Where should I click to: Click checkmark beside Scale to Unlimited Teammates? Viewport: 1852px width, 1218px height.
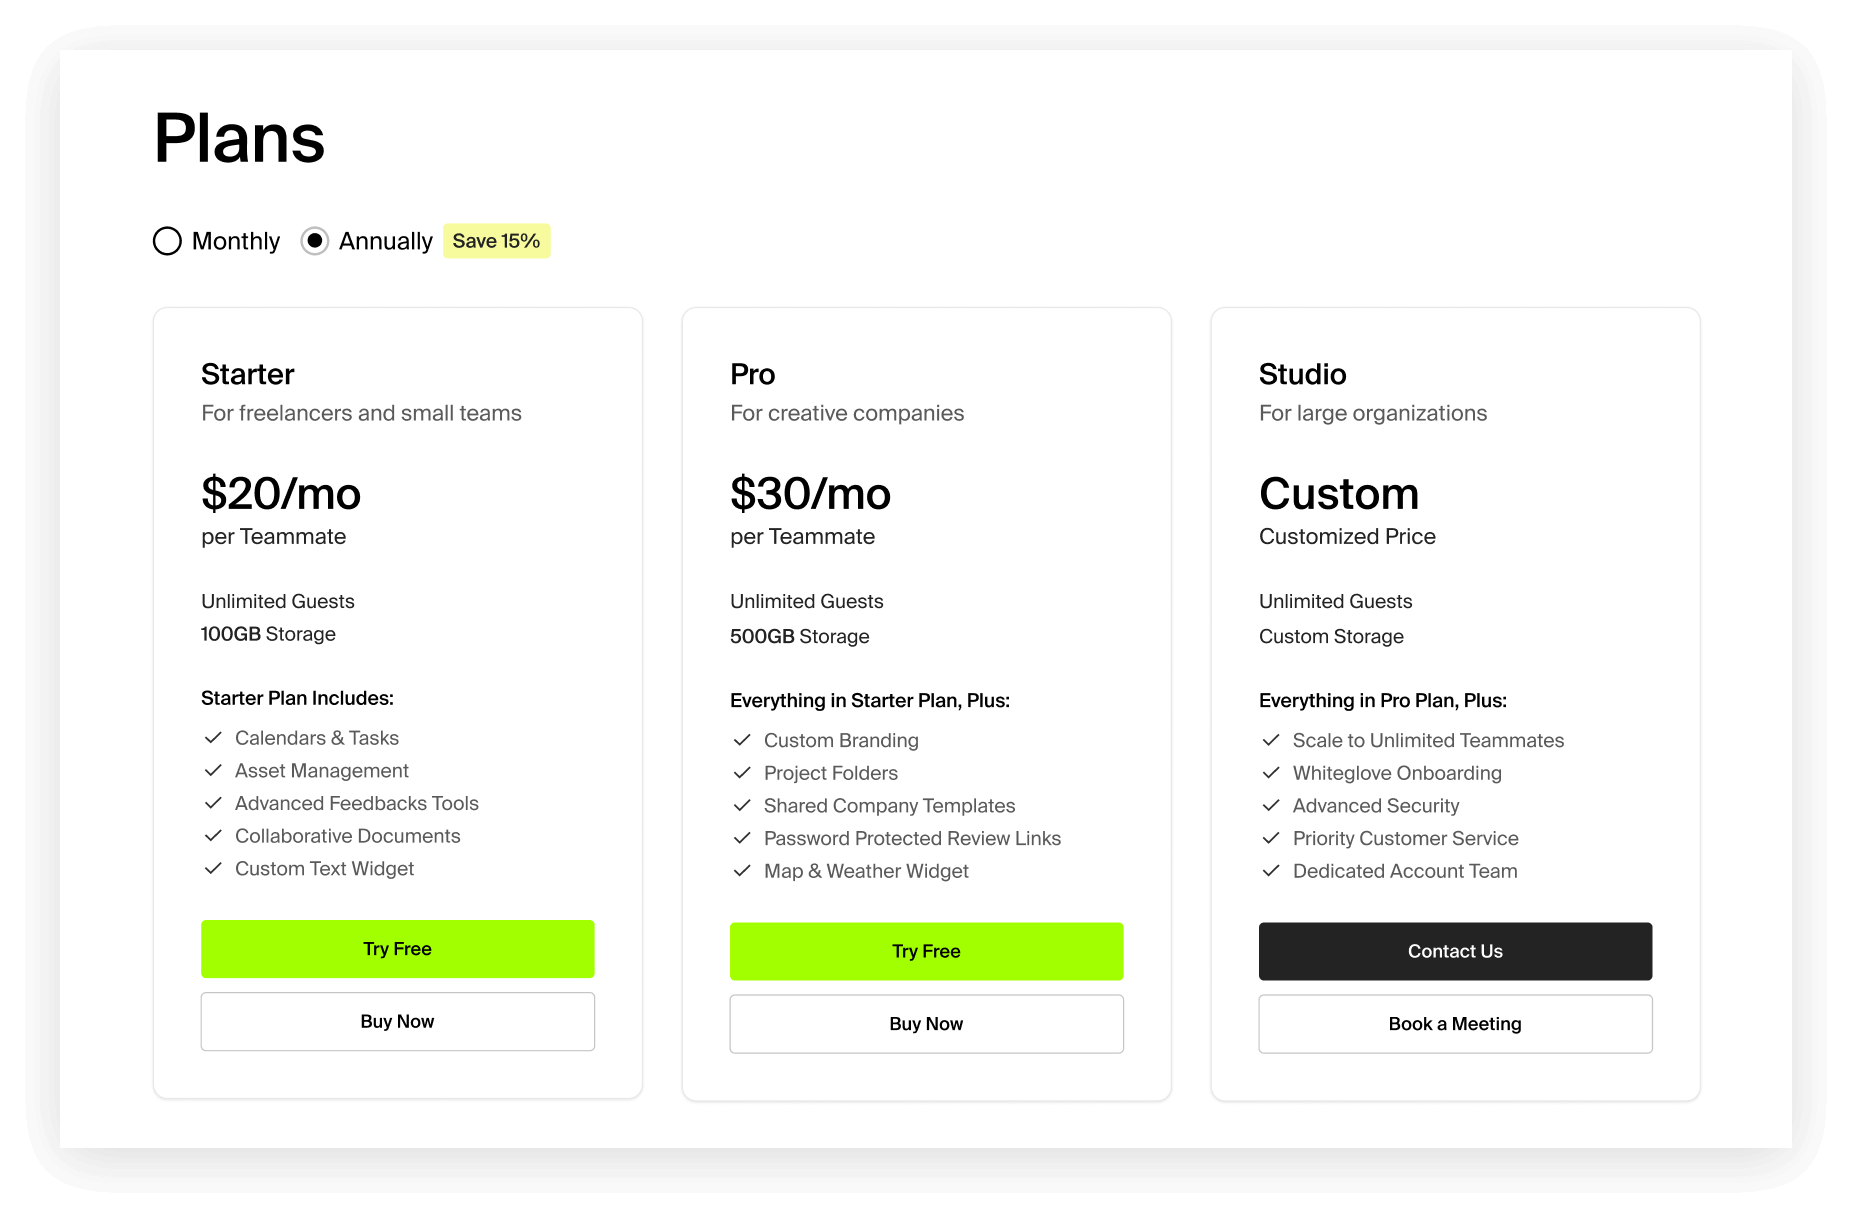[x=1271, y=740]
